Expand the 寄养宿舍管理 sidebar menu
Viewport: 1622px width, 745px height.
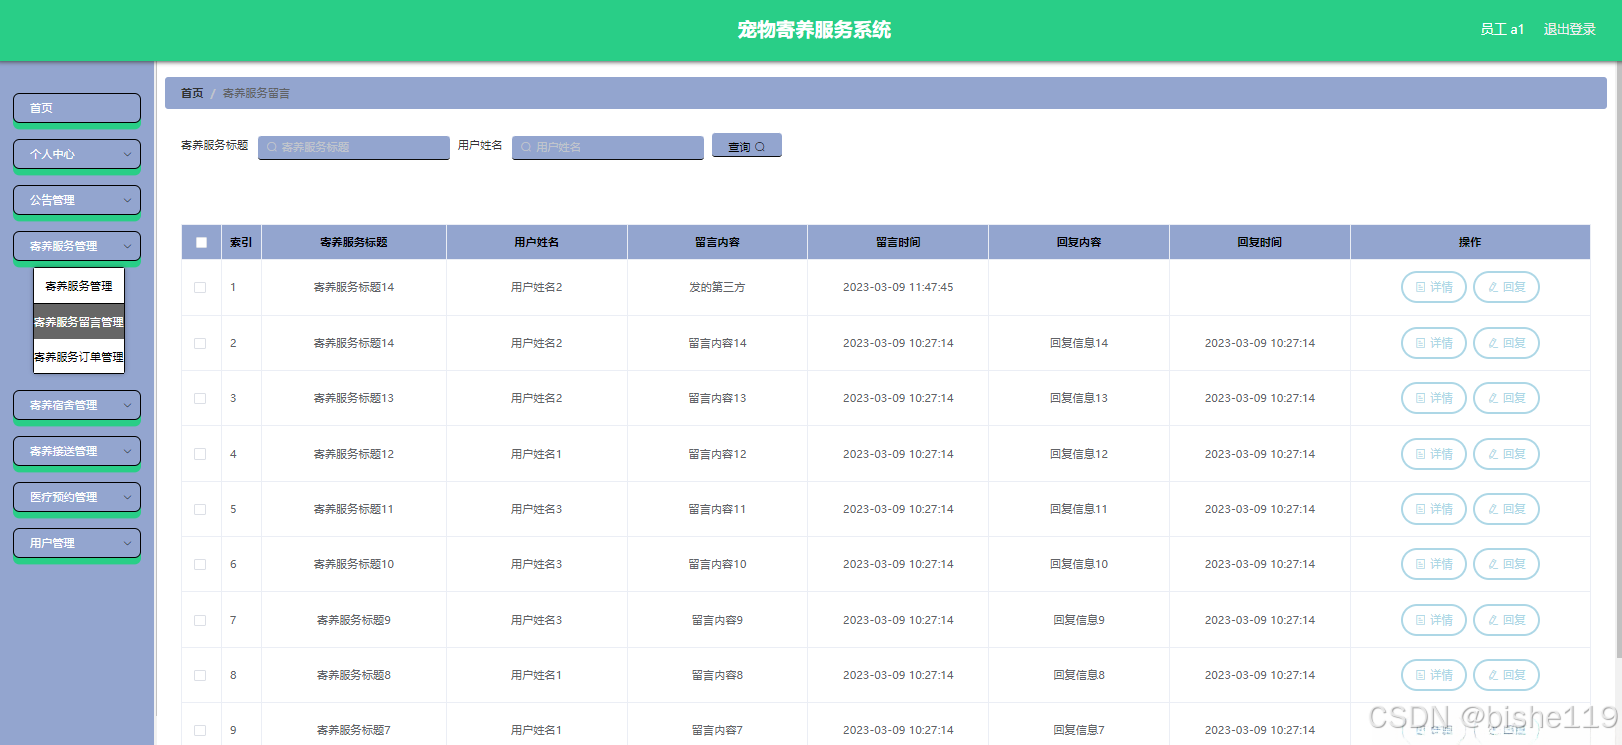[77, 405]
